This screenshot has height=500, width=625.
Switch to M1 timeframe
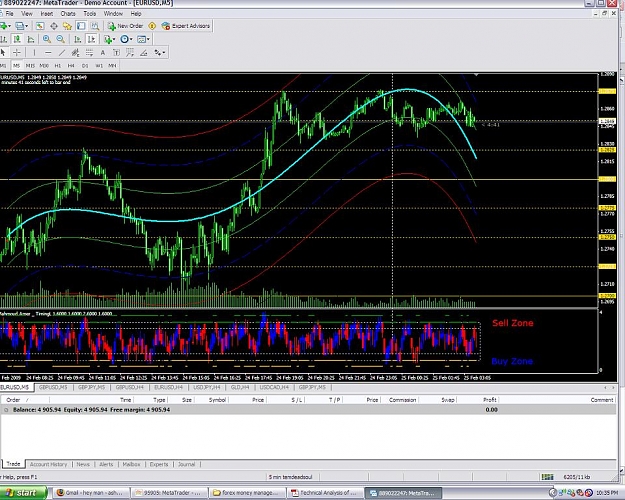[x=3, y=66]
